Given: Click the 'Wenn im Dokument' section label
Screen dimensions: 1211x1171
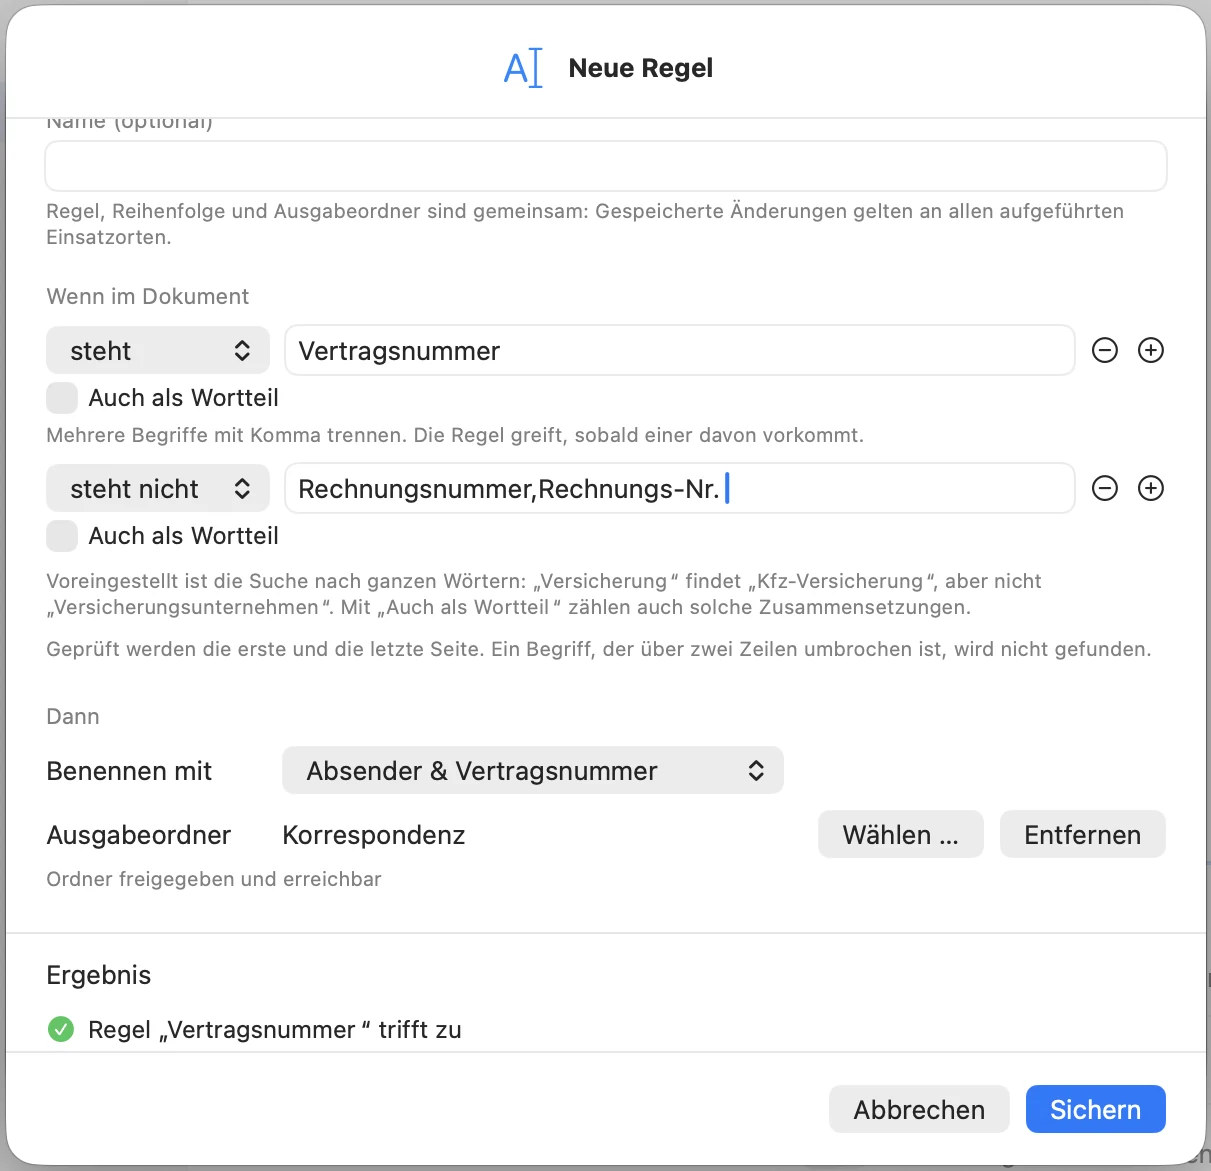Looking at the screenshot, I should [148, 297].
